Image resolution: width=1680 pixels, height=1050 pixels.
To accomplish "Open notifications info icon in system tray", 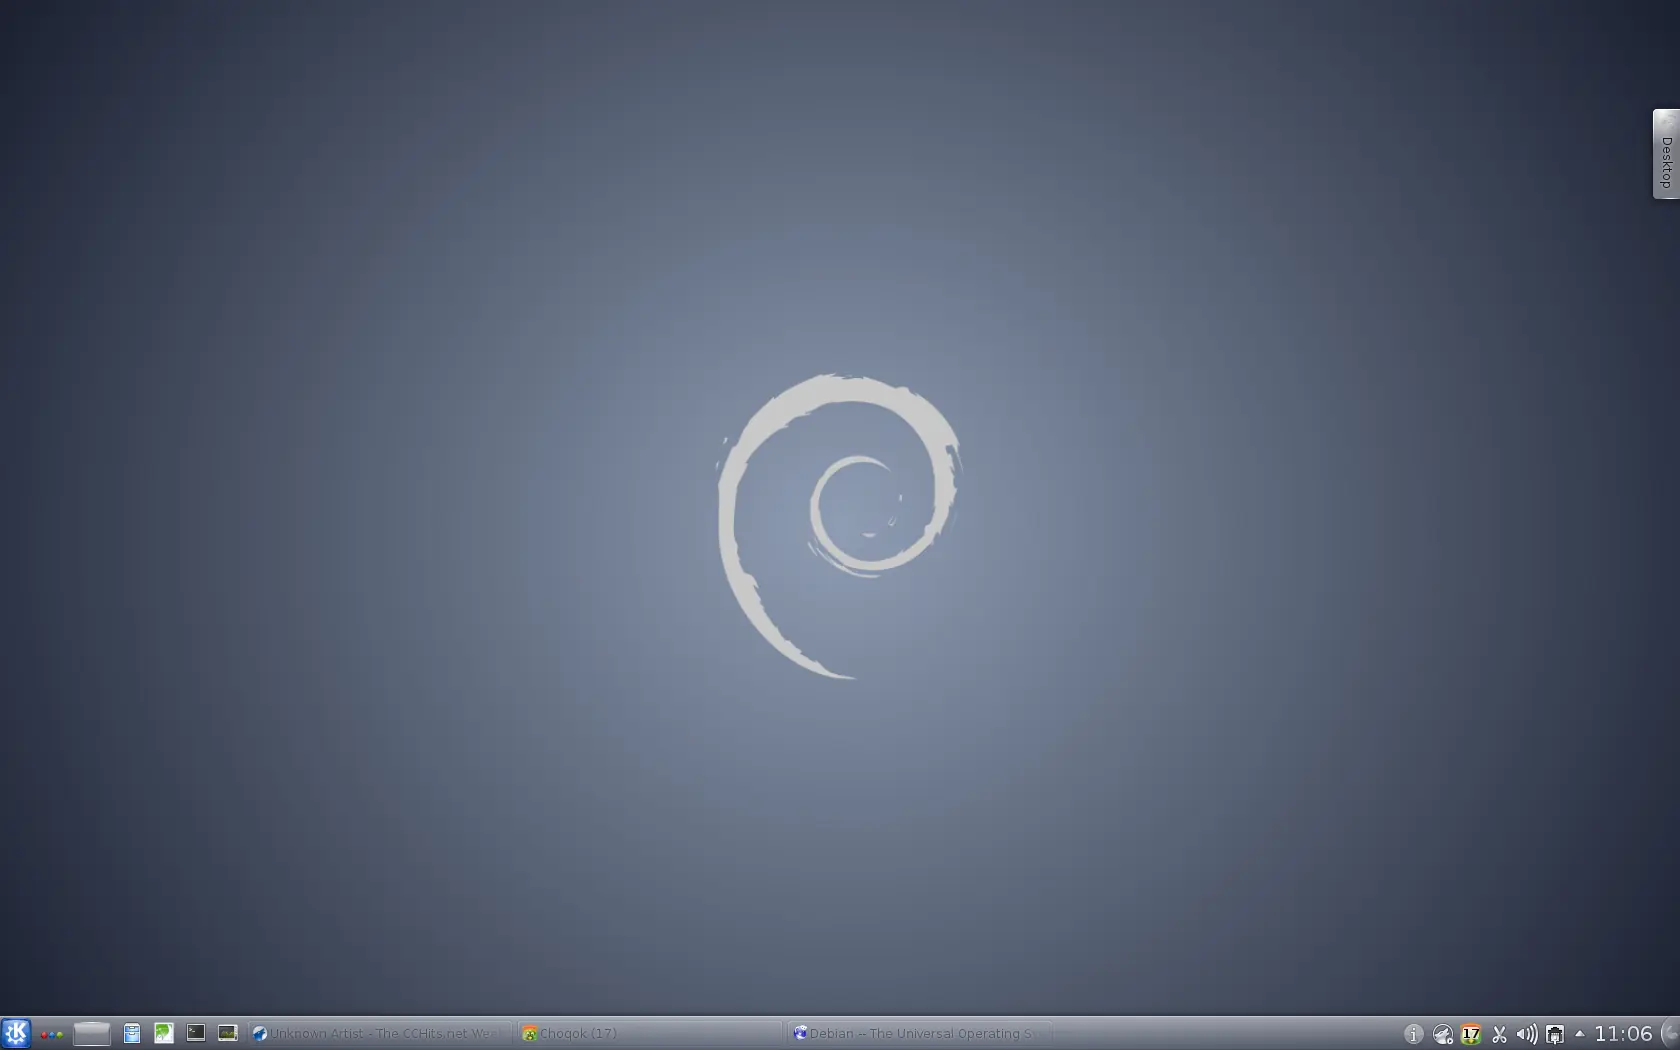I will click(x=1413, y=1034).
